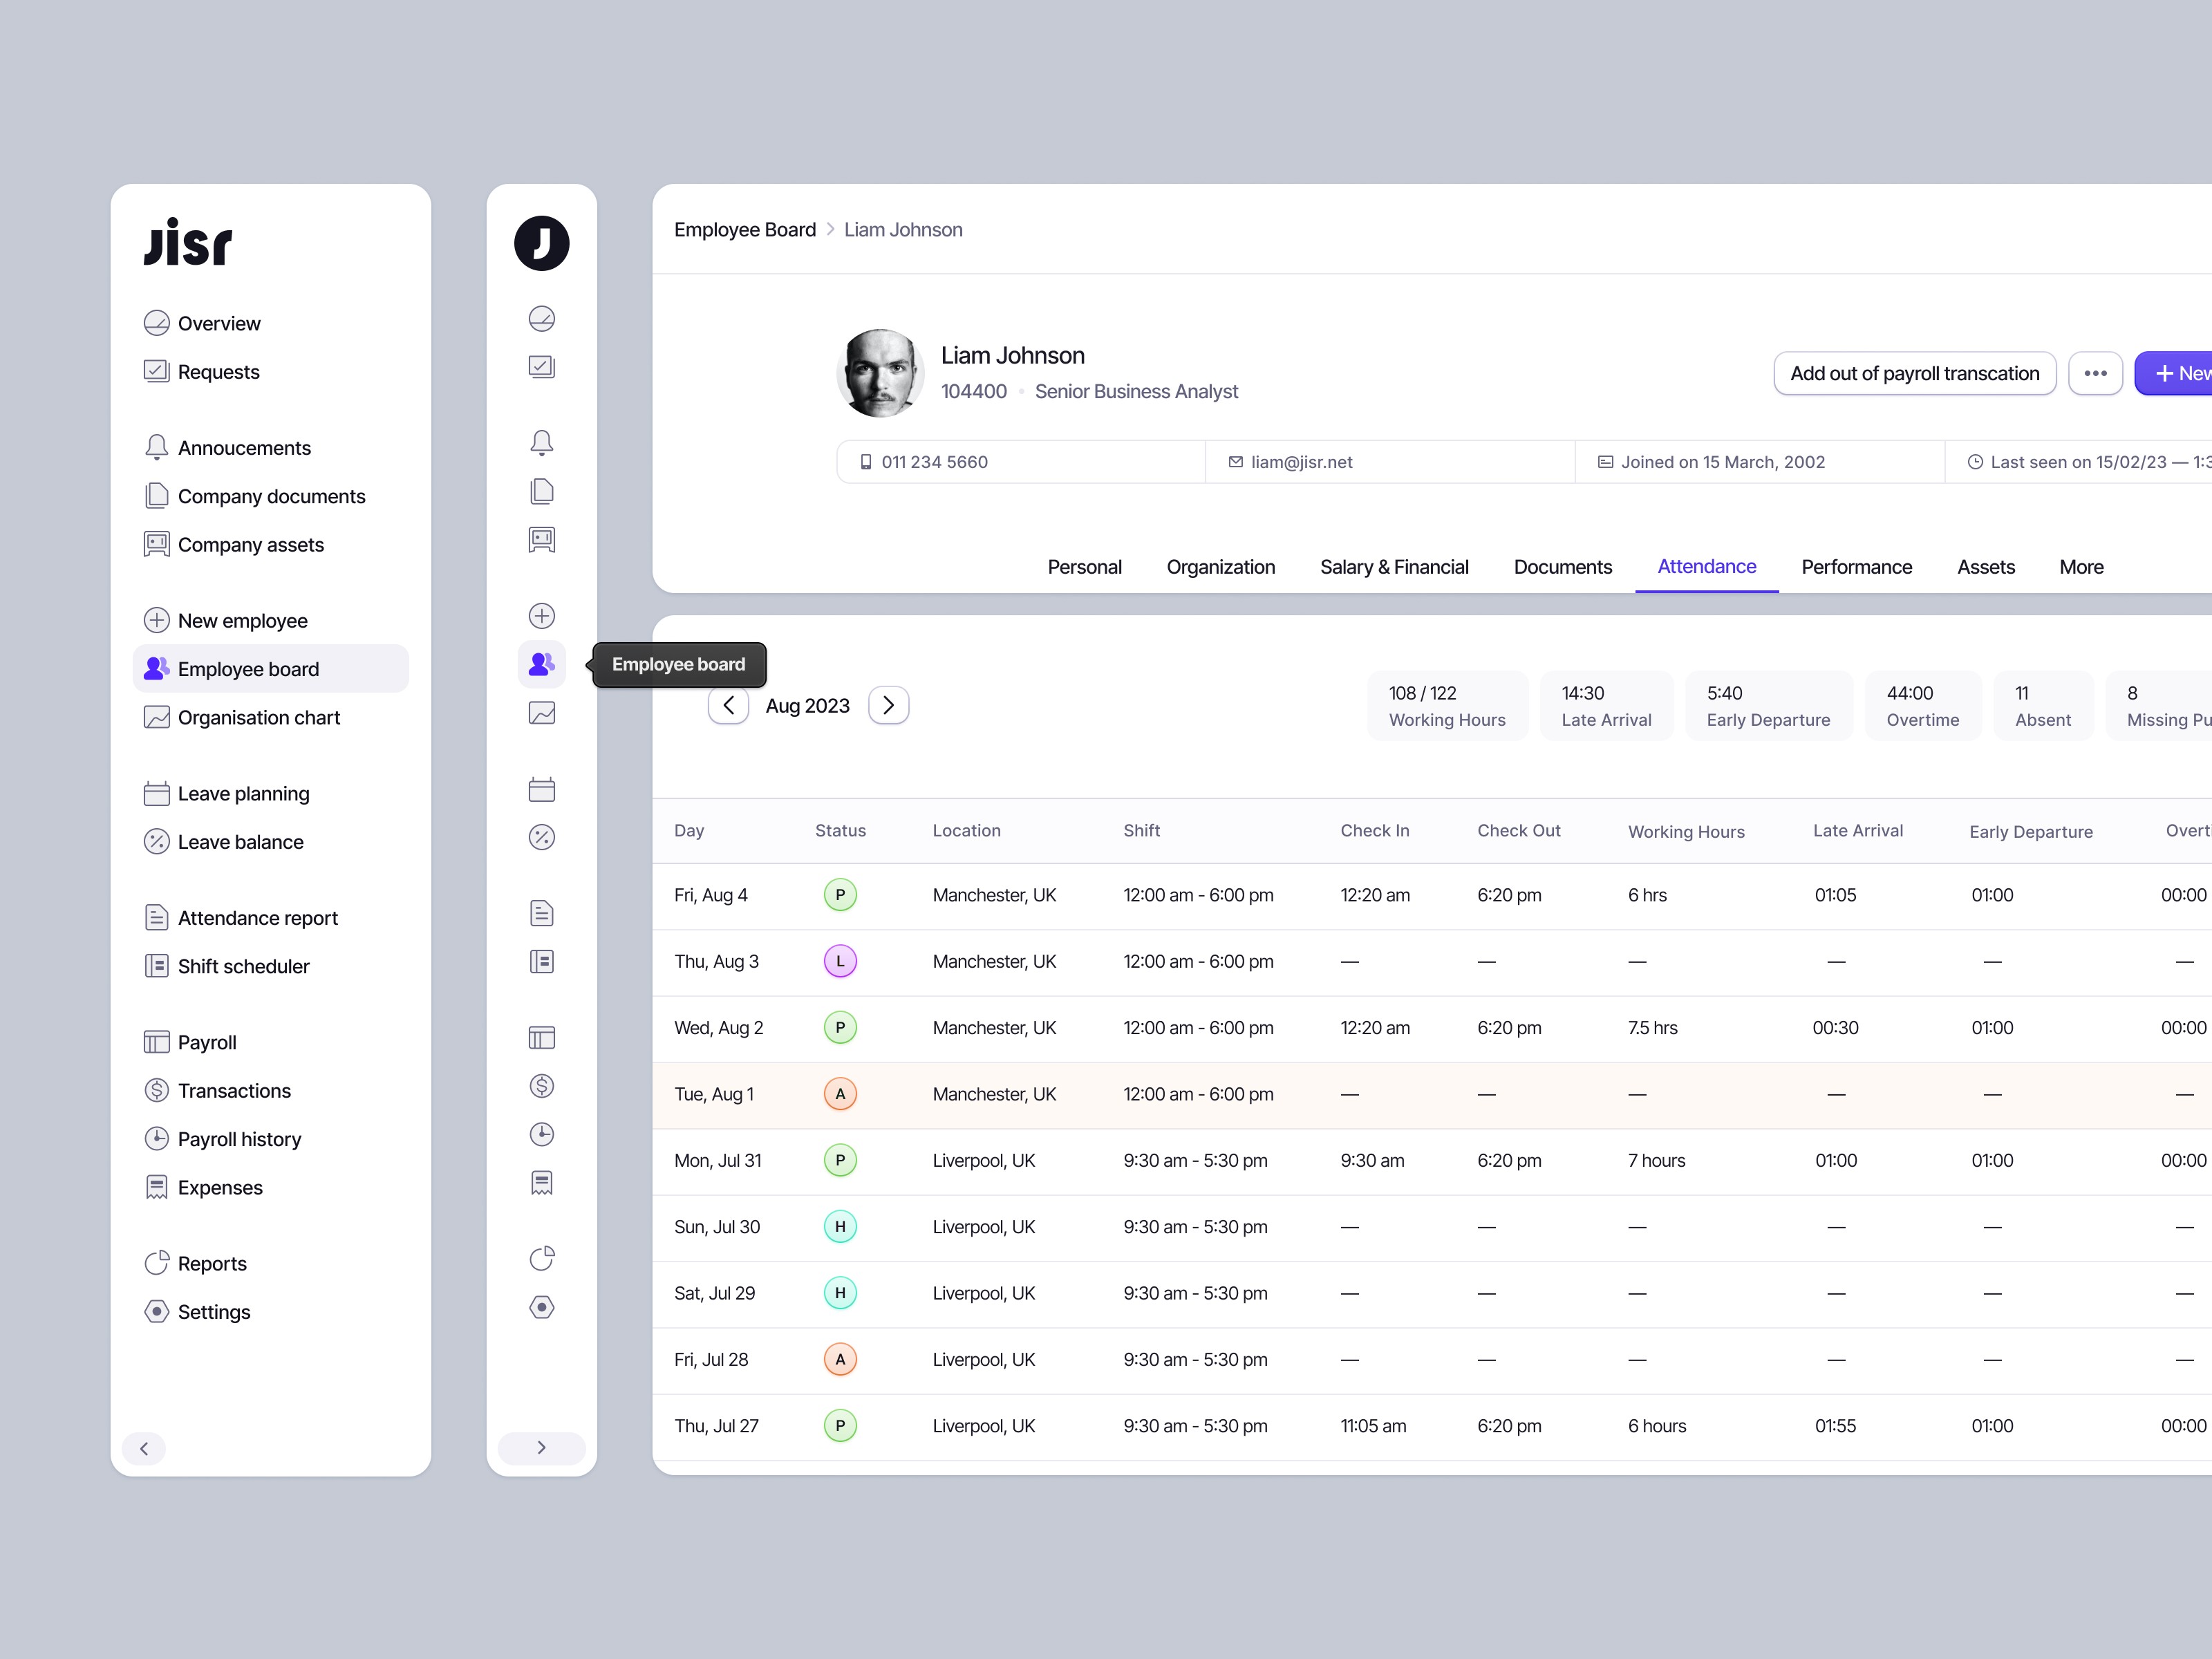Open the three-dot more actions menu
Image resolution: width=2212 pixels, height=1659 pixels.
tap(2096, 373)
